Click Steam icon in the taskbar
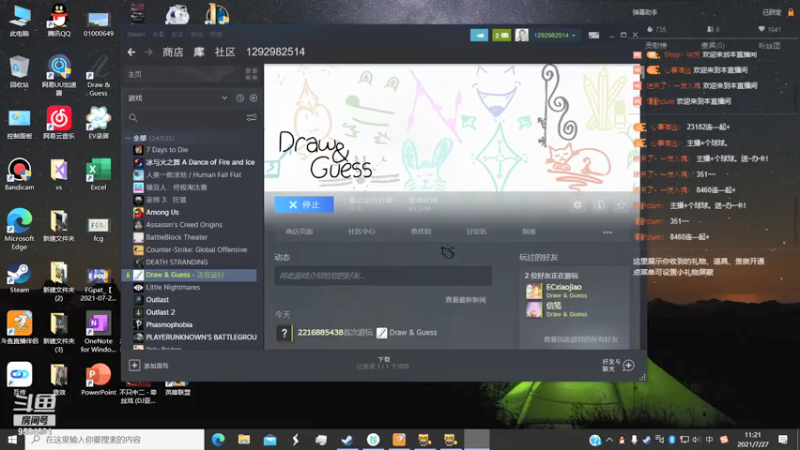The height and width of the screenshot is (450, 800). 347,439
